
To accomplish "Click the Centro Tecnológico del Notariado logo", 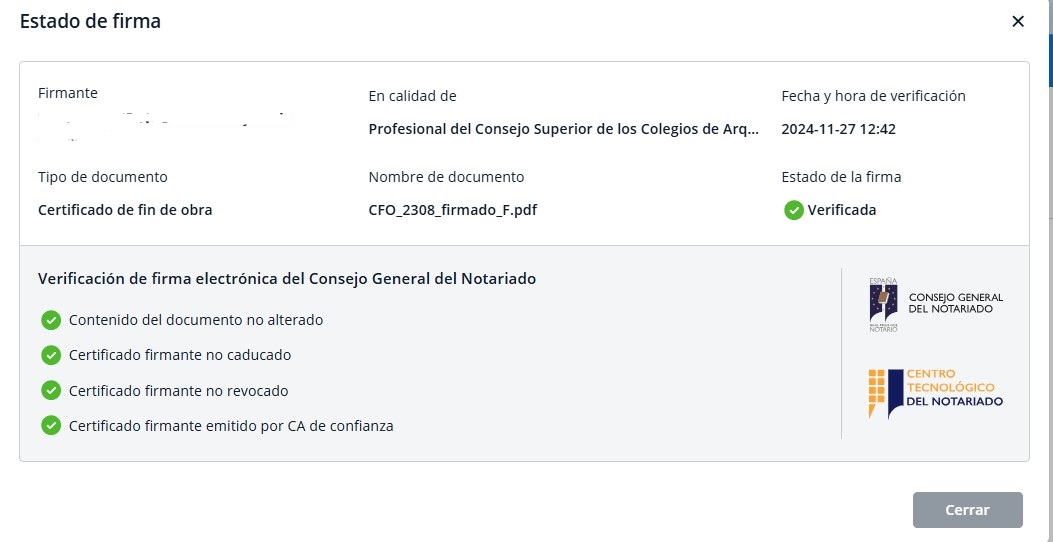I will (935, 391).
